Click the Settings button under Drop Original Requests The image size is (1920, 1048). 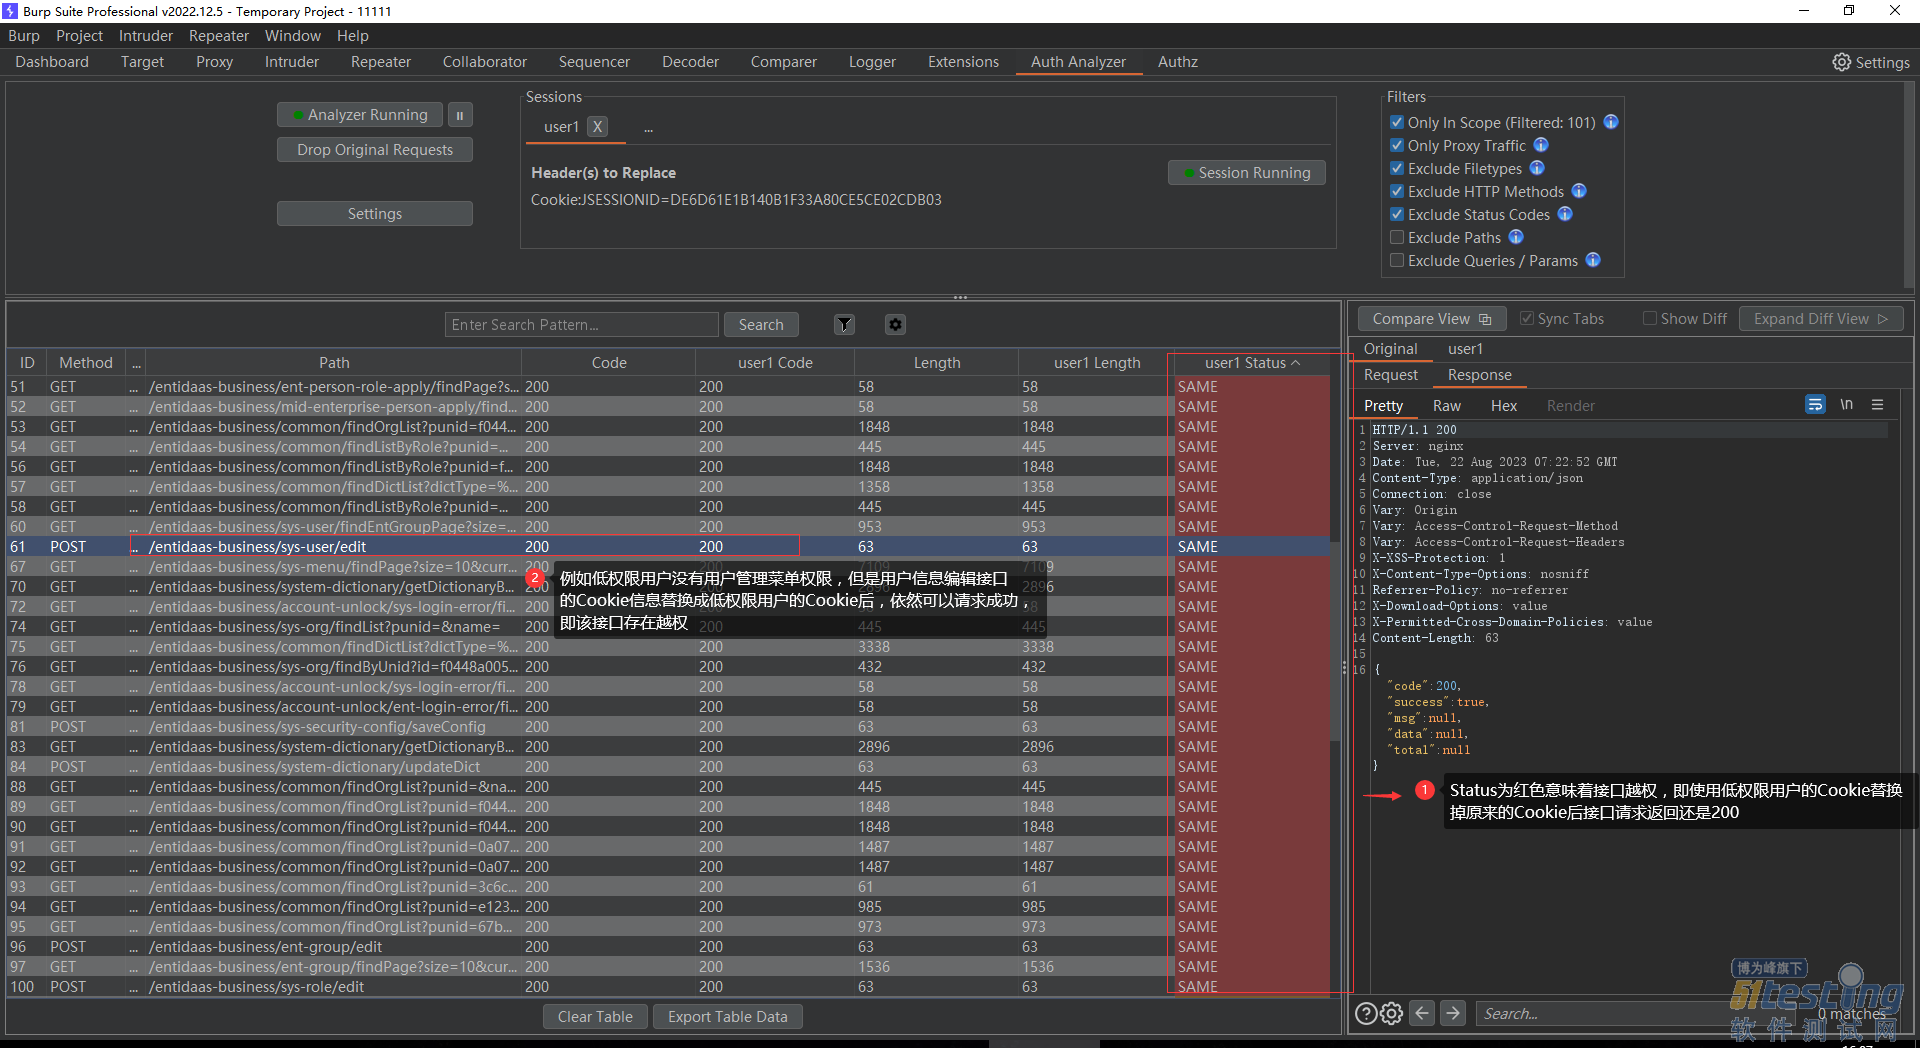click(x=375, y=214)
